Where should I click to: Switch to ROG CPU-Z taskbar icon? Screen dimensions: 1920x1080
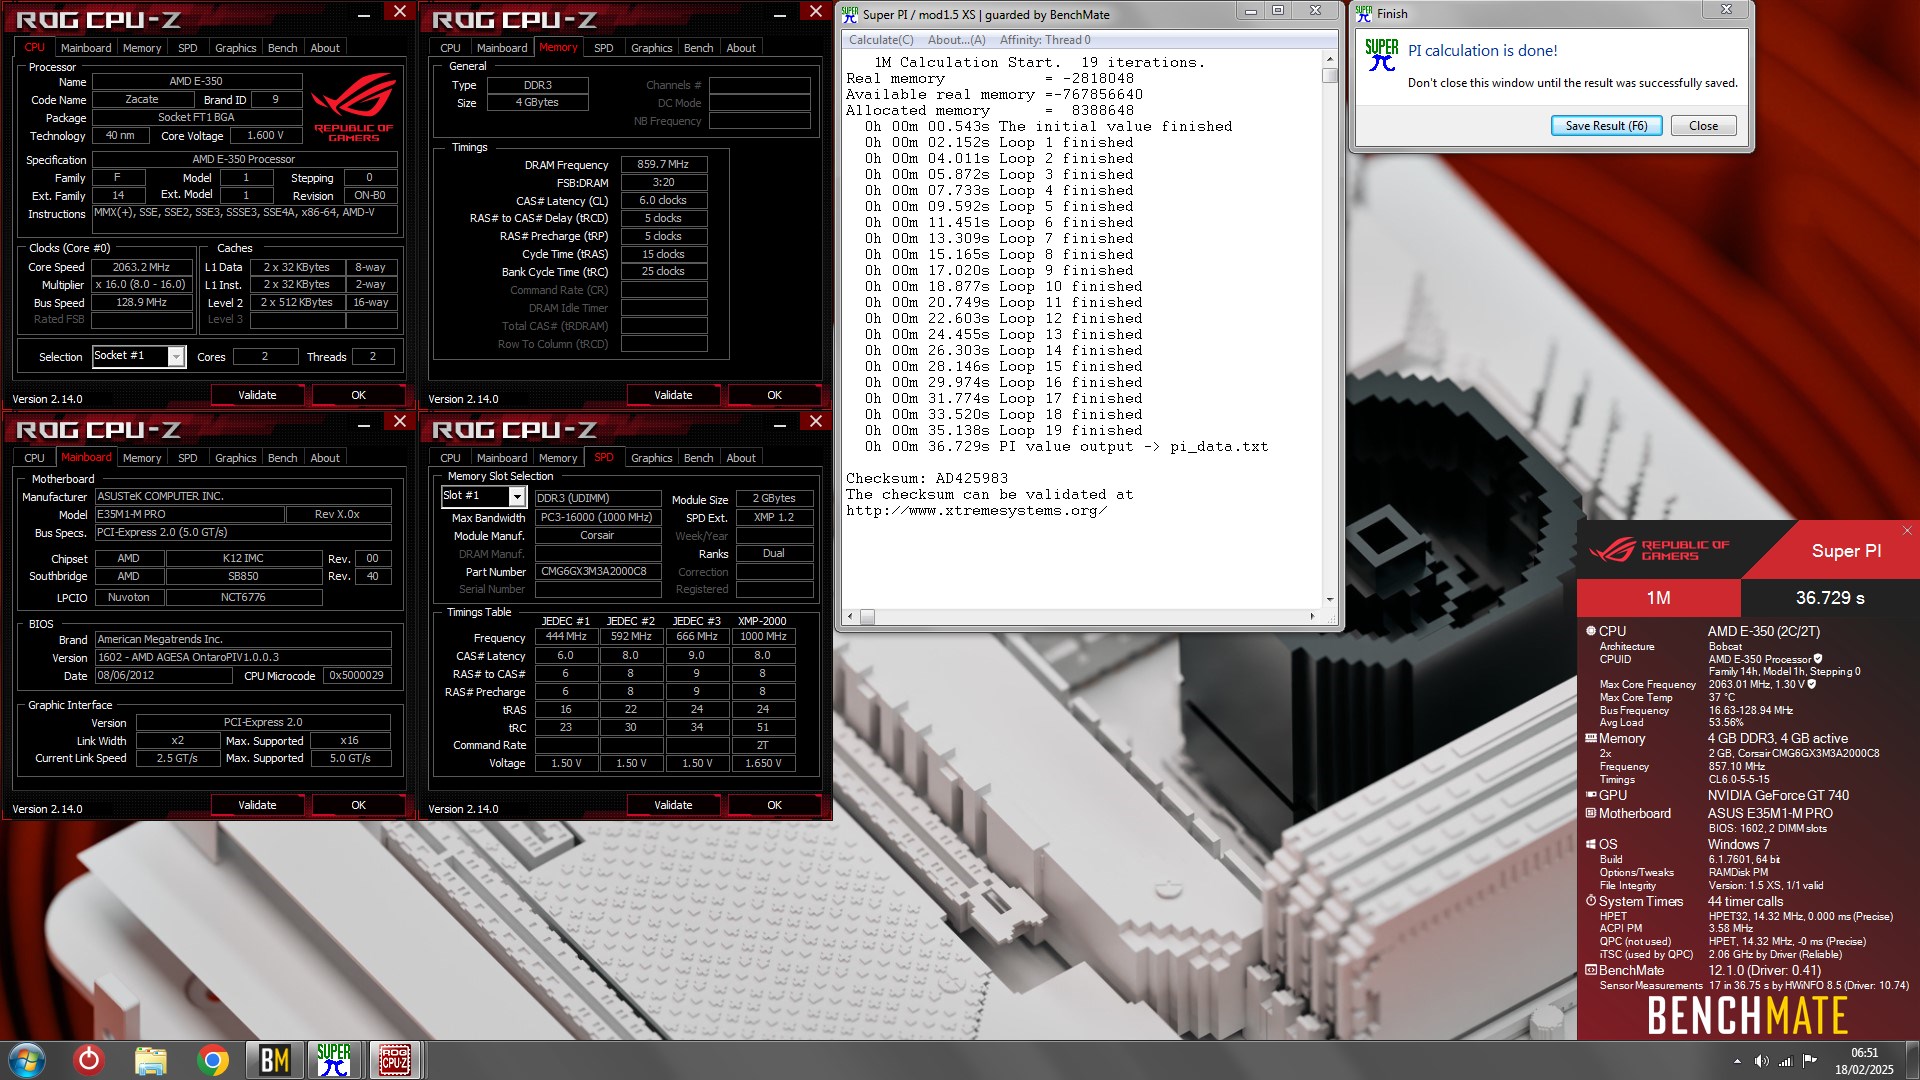[394, 1060]
